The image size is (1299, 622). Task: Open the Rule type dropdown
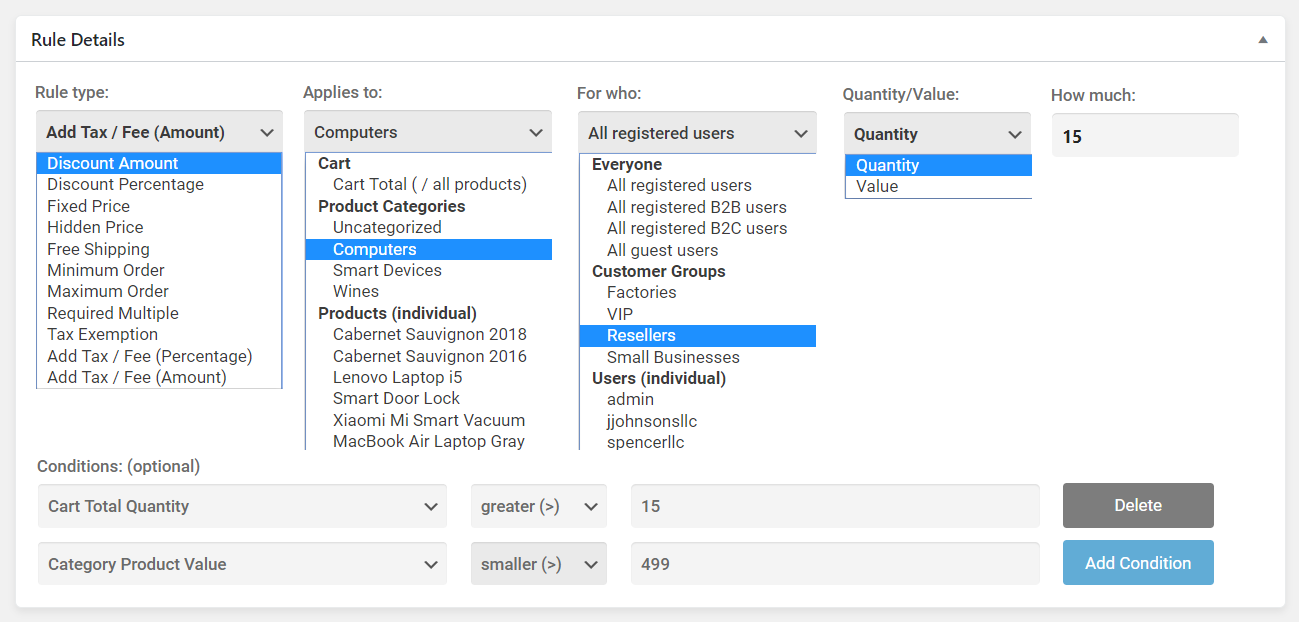tap(159, 132)
